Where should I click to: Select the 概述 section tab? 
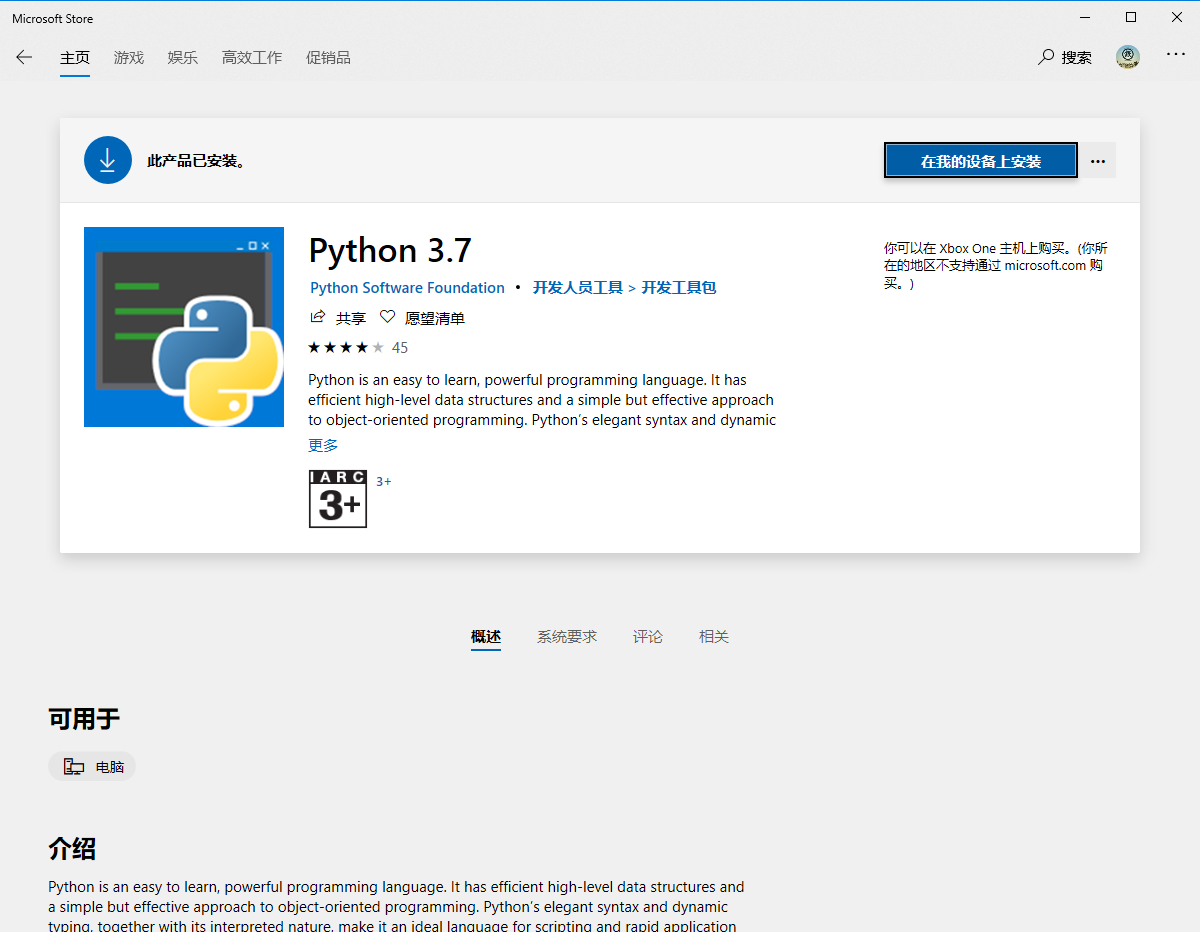pos(486,637)
